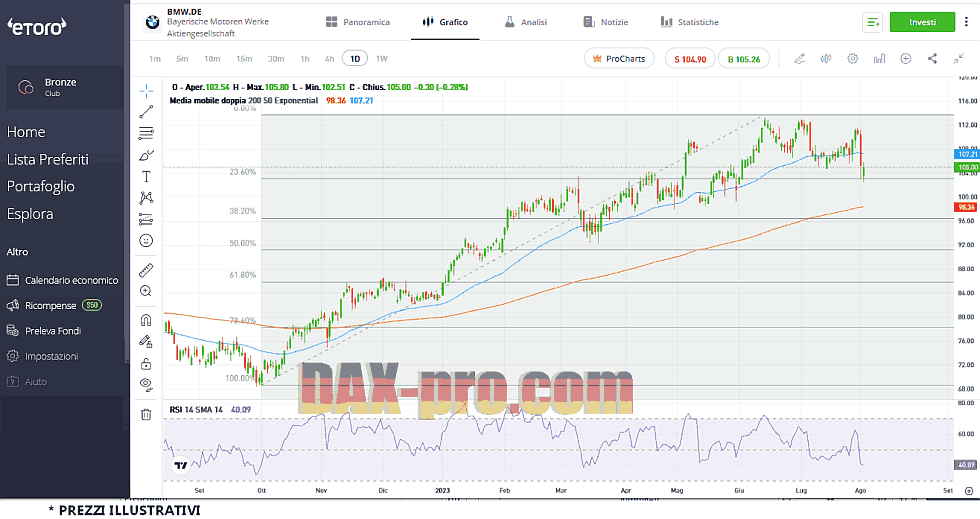Select the 30m timeframe
Viewport: 980px width, 519px height.
[x=276, y=59]
